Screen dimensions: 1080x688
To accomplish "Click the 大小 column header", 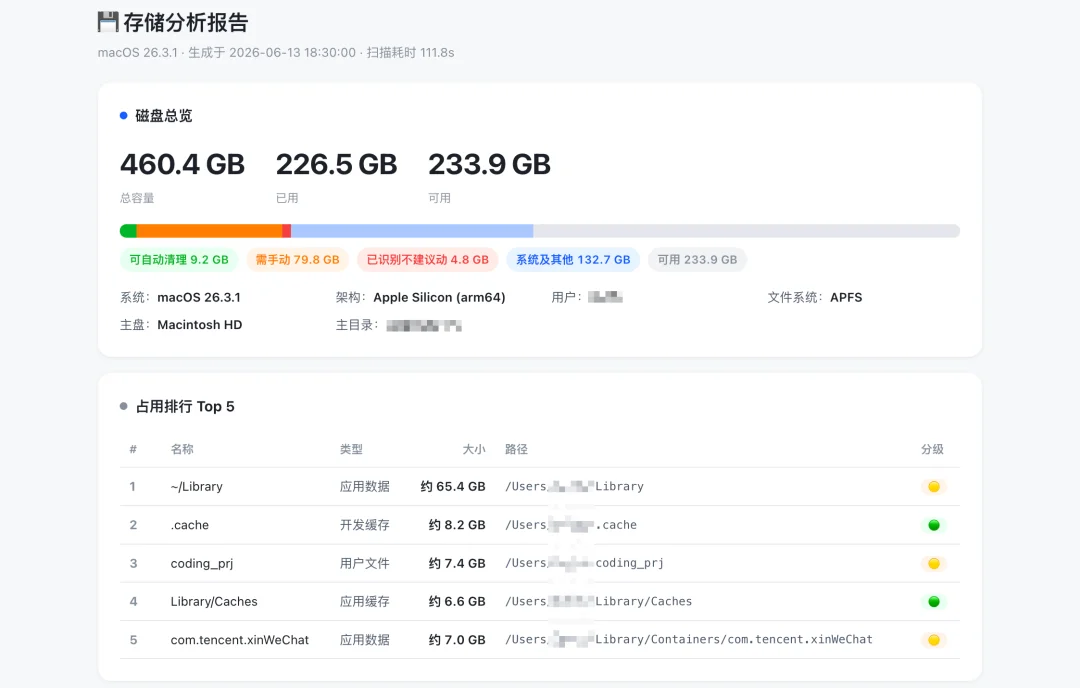I will (474, 449).
